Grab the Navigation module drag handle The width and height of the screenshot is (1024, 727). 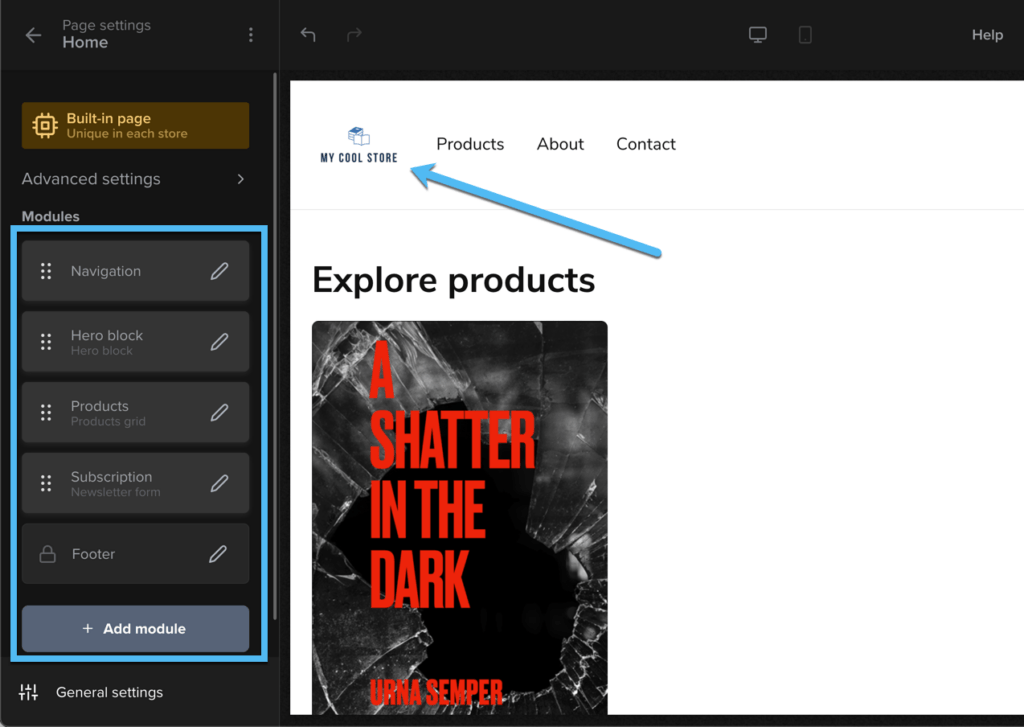pos(46,271)
